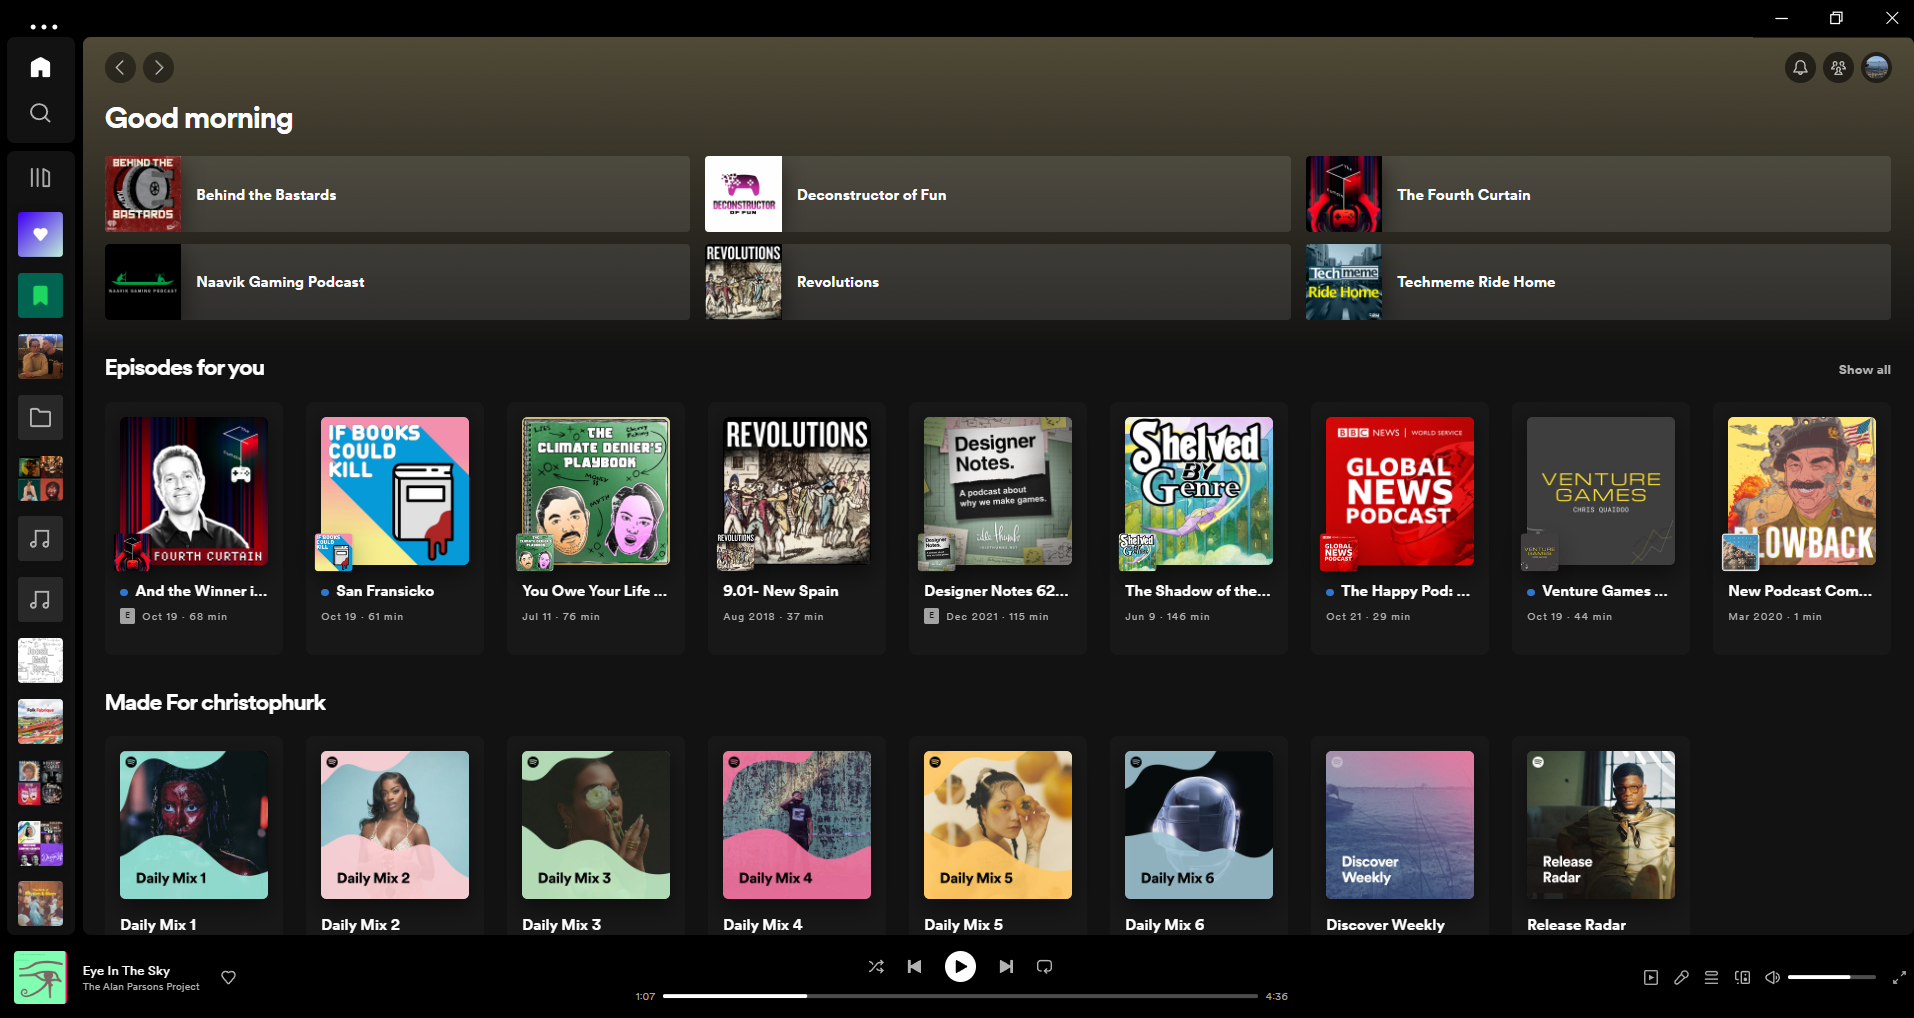Open Daily Mix 2 playlist
1914x1018 pixels.
pos(395,836)
